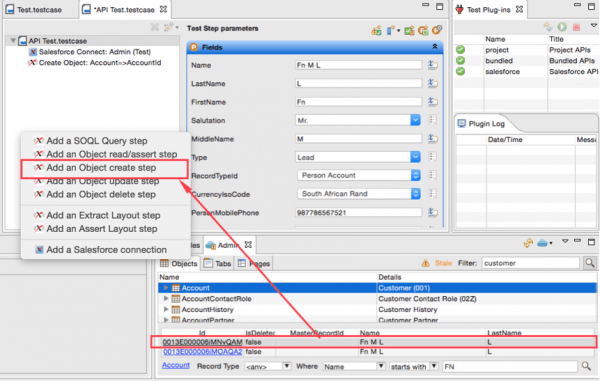Collapse the Fields section with the double-chevron icon
The image size is (600, 381).
point(435,47)
